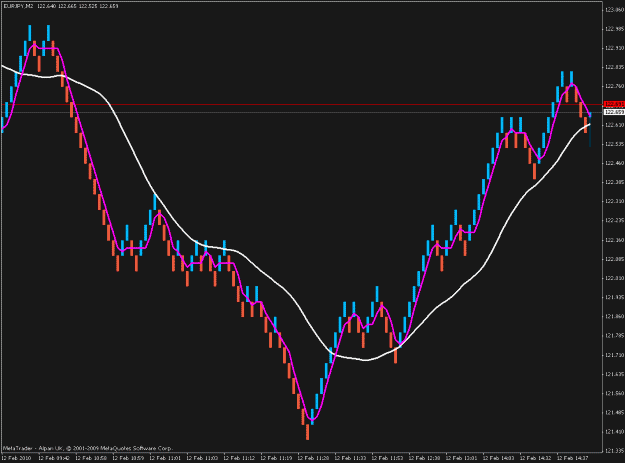The image size is (625, 463).
Task: Click the 121.410 price axis label
Action: pos(614,432)
